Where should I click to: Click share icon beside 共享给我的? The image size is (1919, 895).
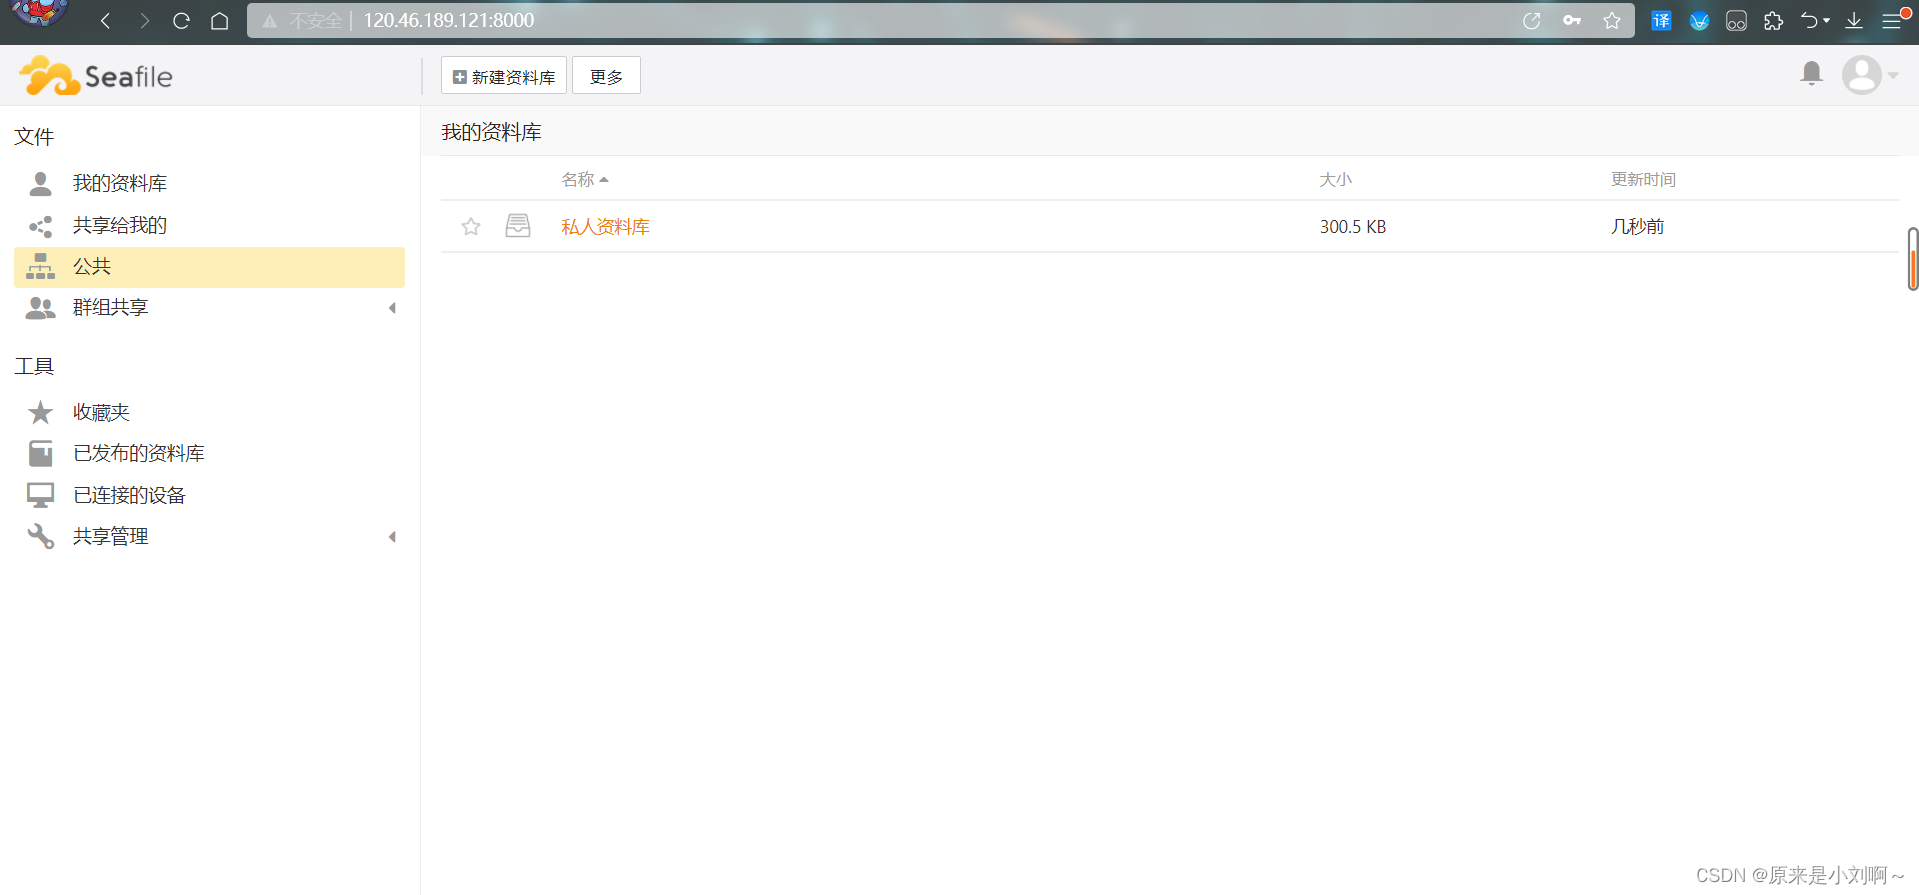pyautogui.click(x=40, y=226)
